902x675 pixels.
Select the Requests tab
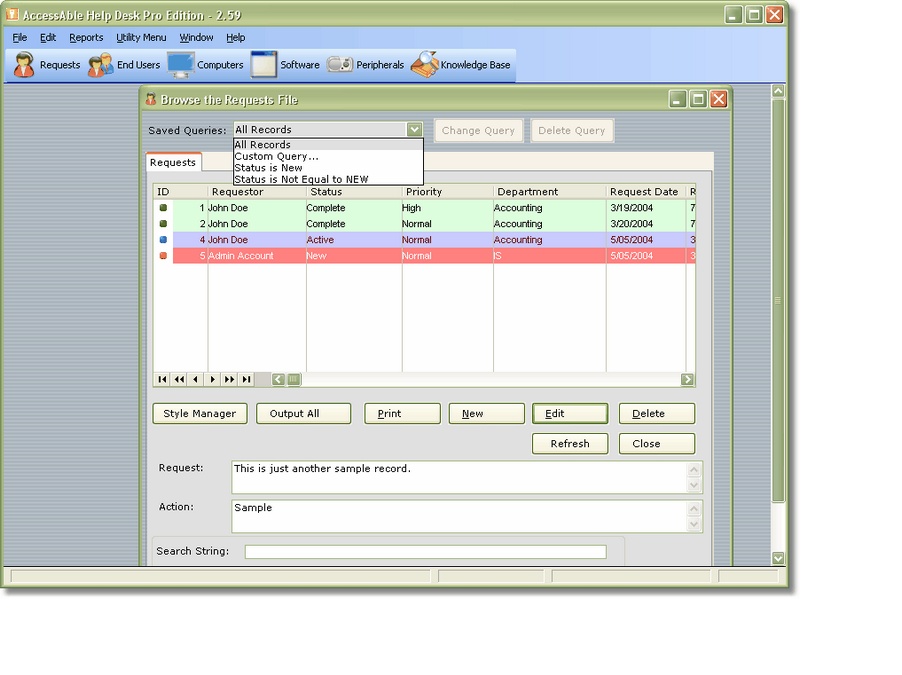pos(173,162)
